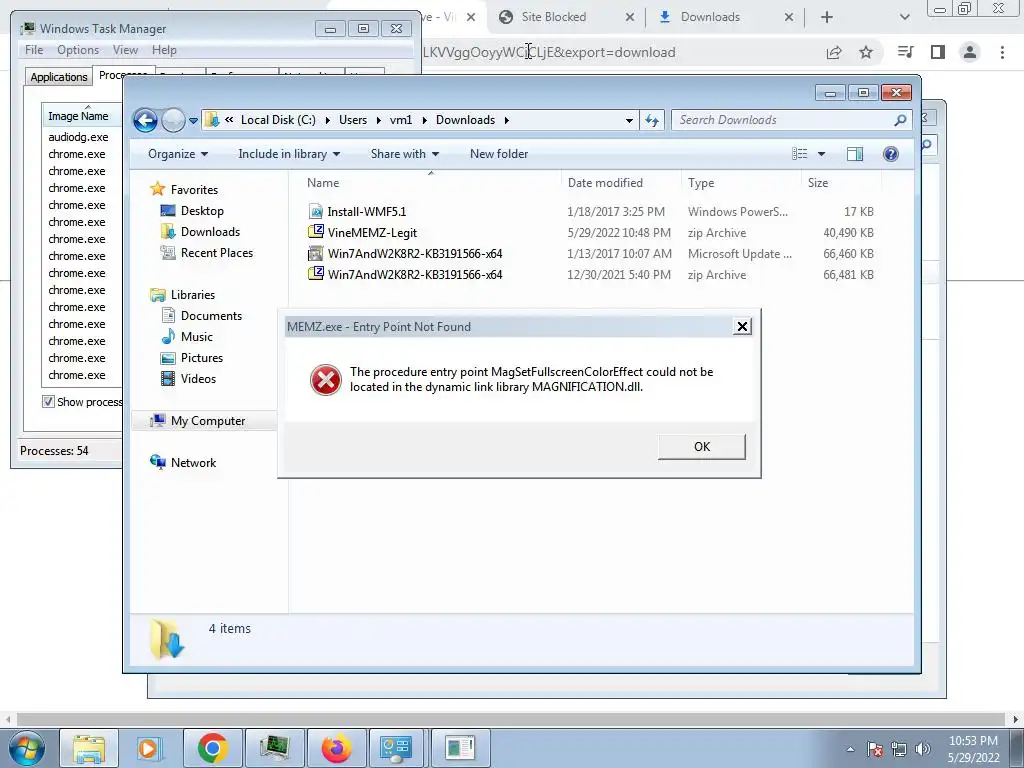Click the Explorer forward arrow button
The image size is (1024, 768).
173,120
